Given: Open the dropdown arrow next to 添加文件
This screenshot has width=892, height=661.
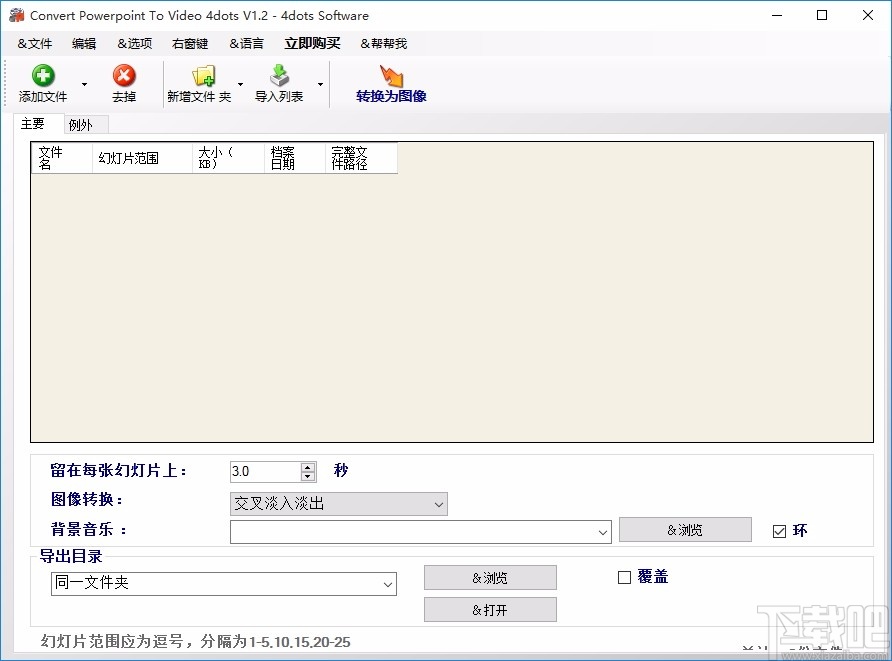Looking at the screenshot, I should click(84, 84).
